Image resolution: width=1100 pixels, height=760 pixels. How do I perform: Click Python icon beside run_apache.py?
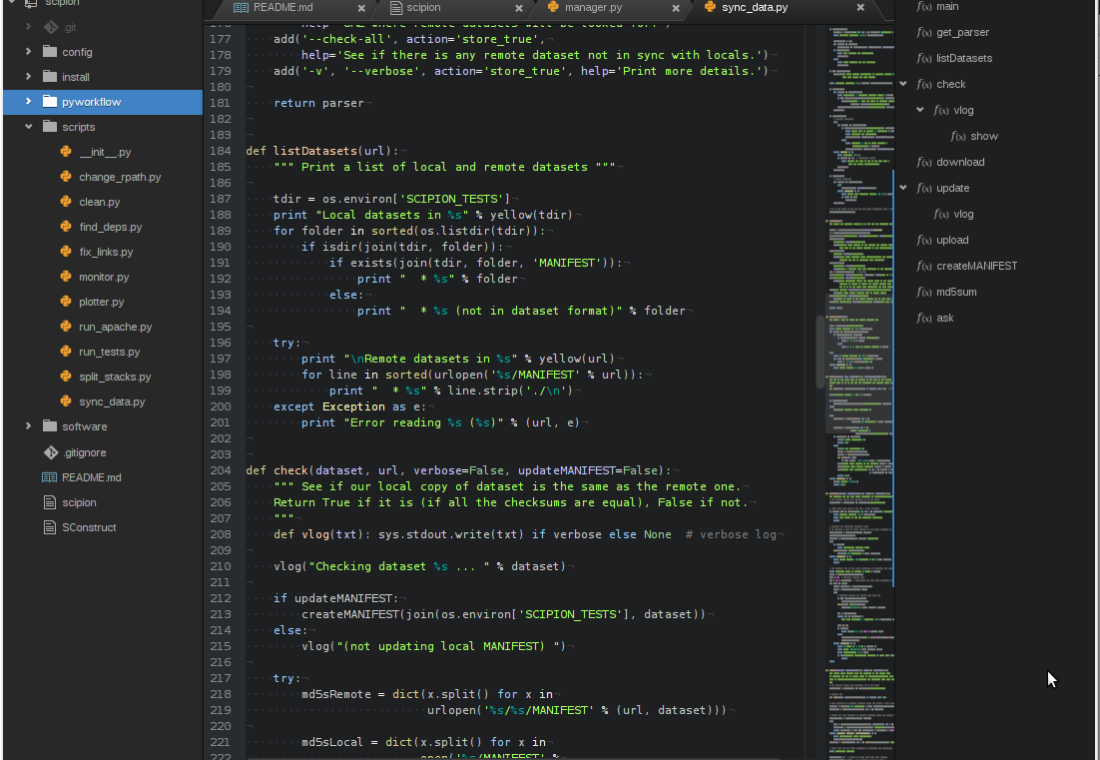66,326
